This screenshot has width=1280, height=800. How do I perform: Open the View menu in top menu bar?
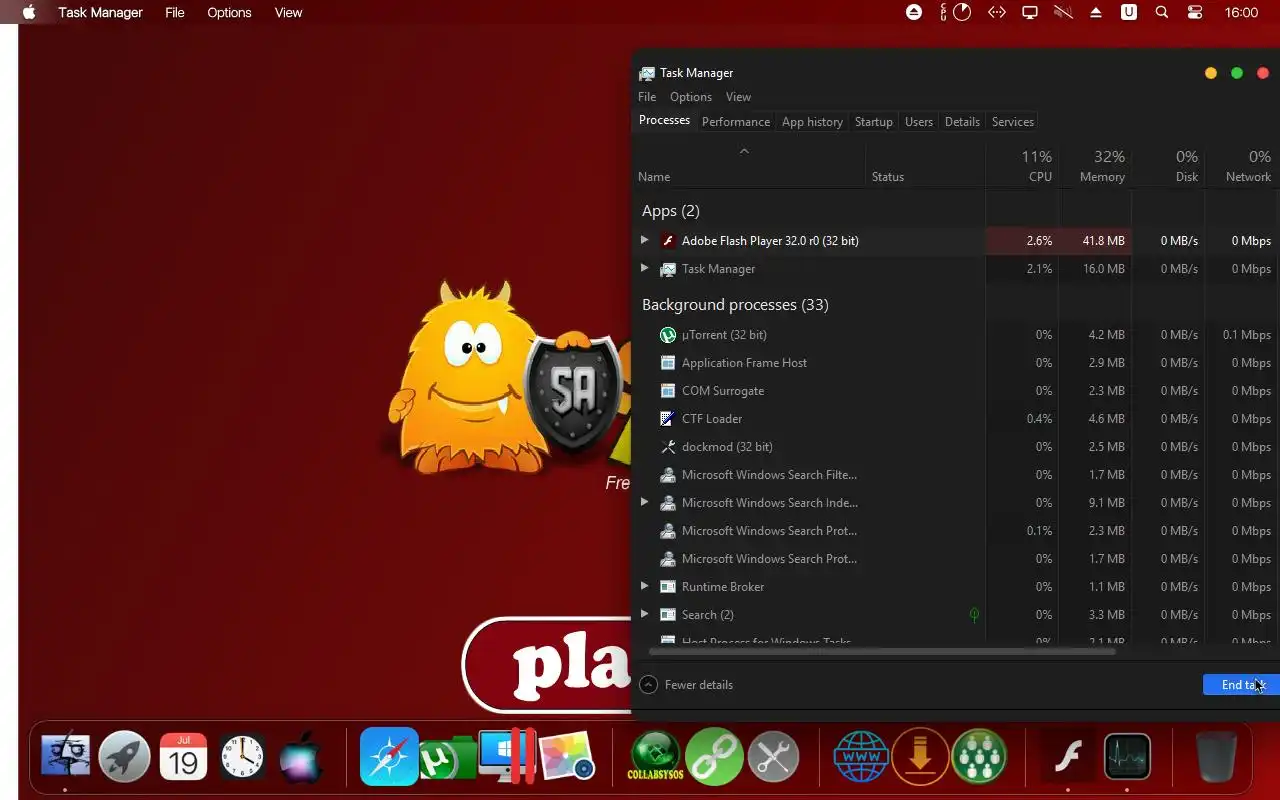tap(288, 12)
